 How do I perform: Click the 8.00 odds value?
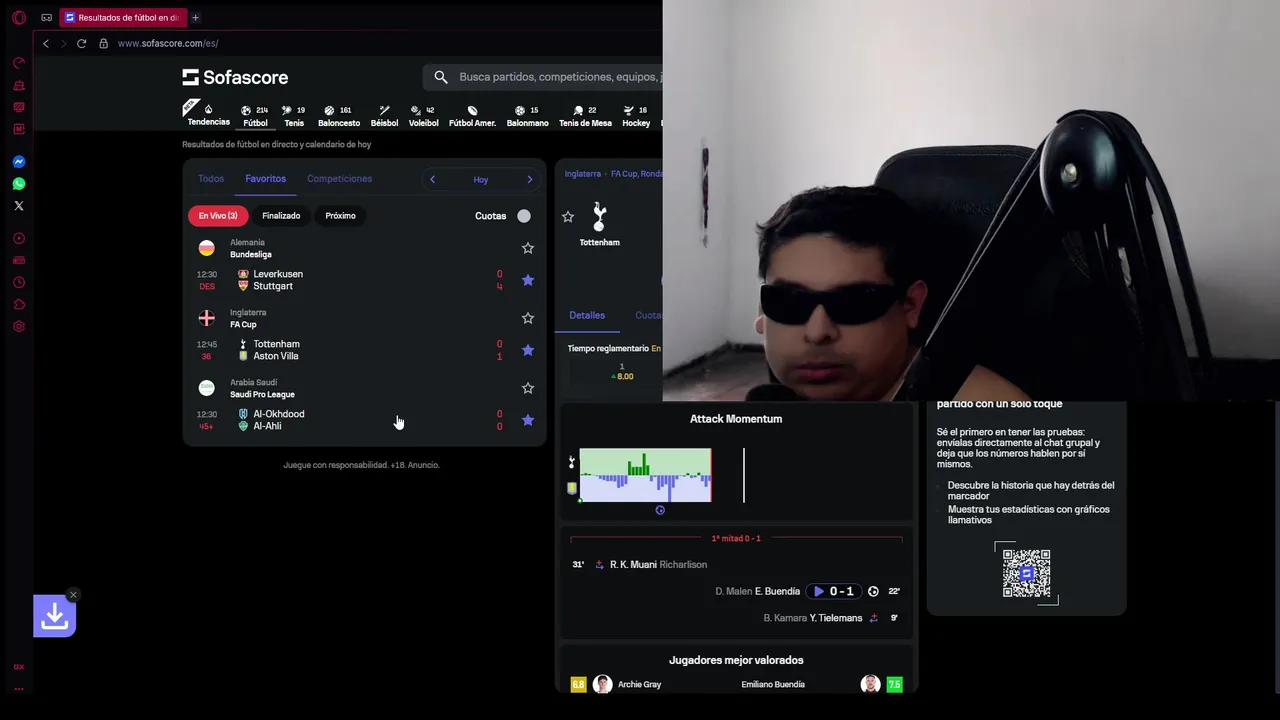point(622,376)
